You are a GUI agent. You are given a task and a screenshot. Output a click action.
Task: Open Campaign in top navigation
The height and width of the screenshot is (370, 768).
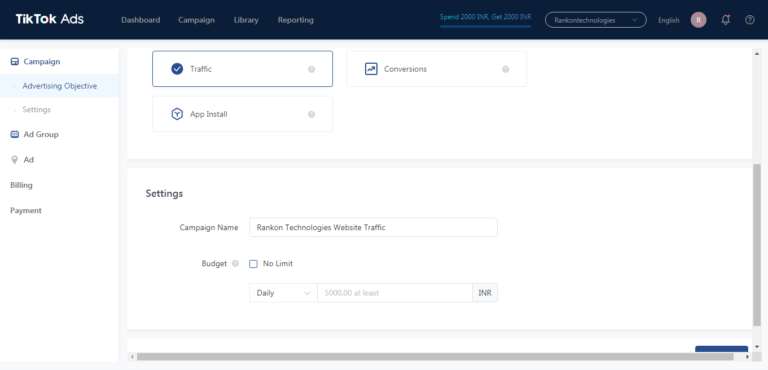tap(196, 20)
